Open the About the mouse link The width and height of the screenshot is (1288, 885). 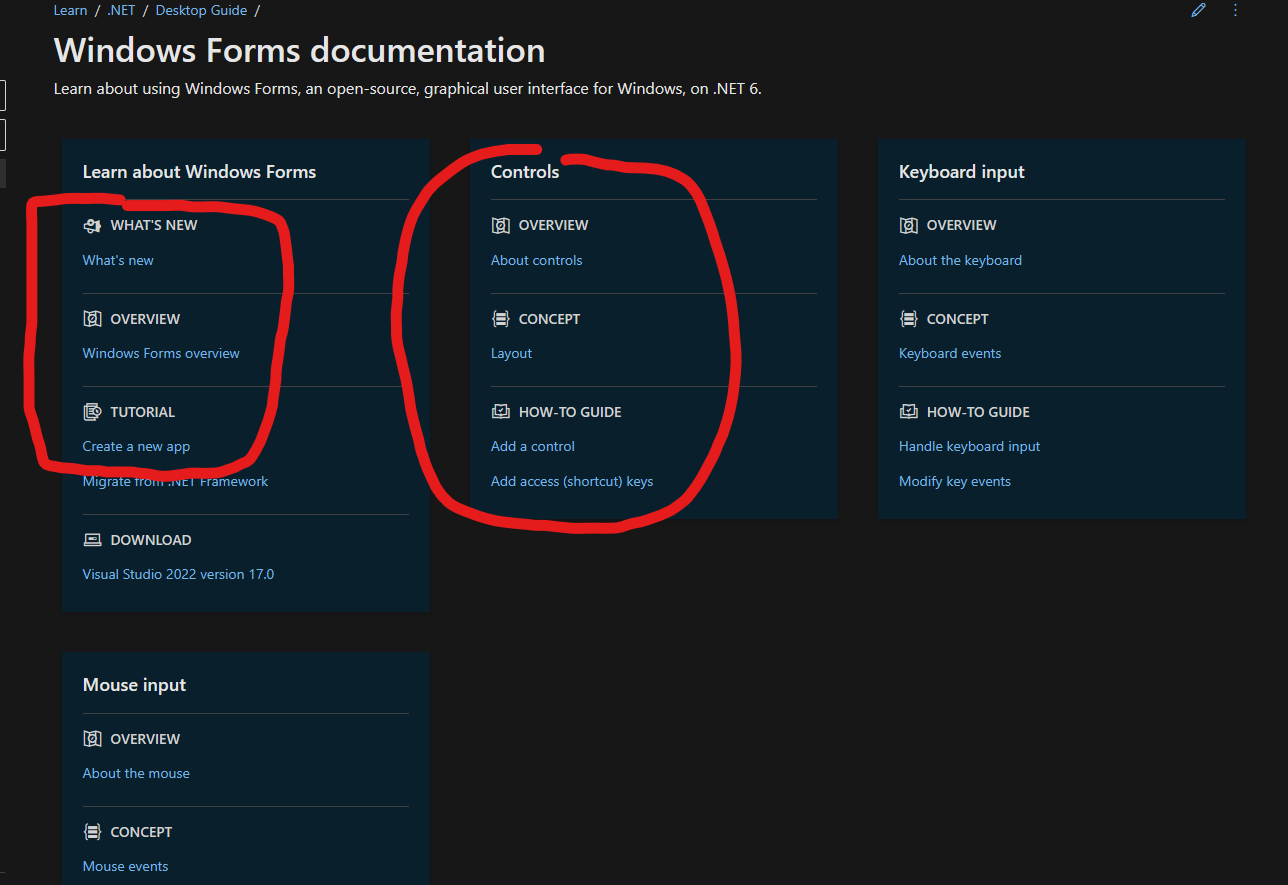(136, 774)
